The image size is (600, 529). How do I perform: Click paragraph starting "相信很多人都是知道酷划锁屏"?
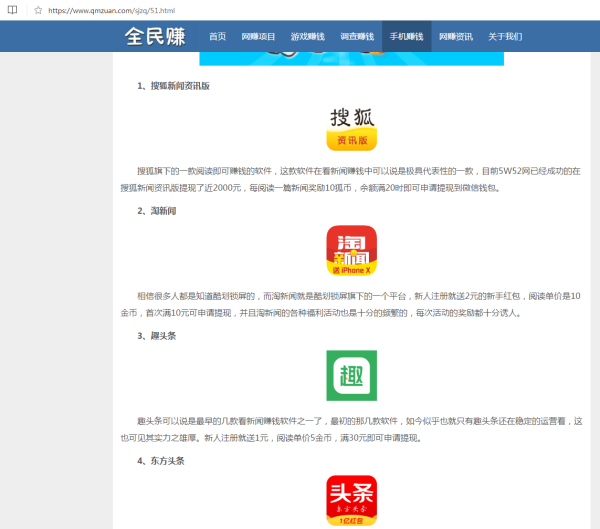pyautogui.click(x=351, y=305)
